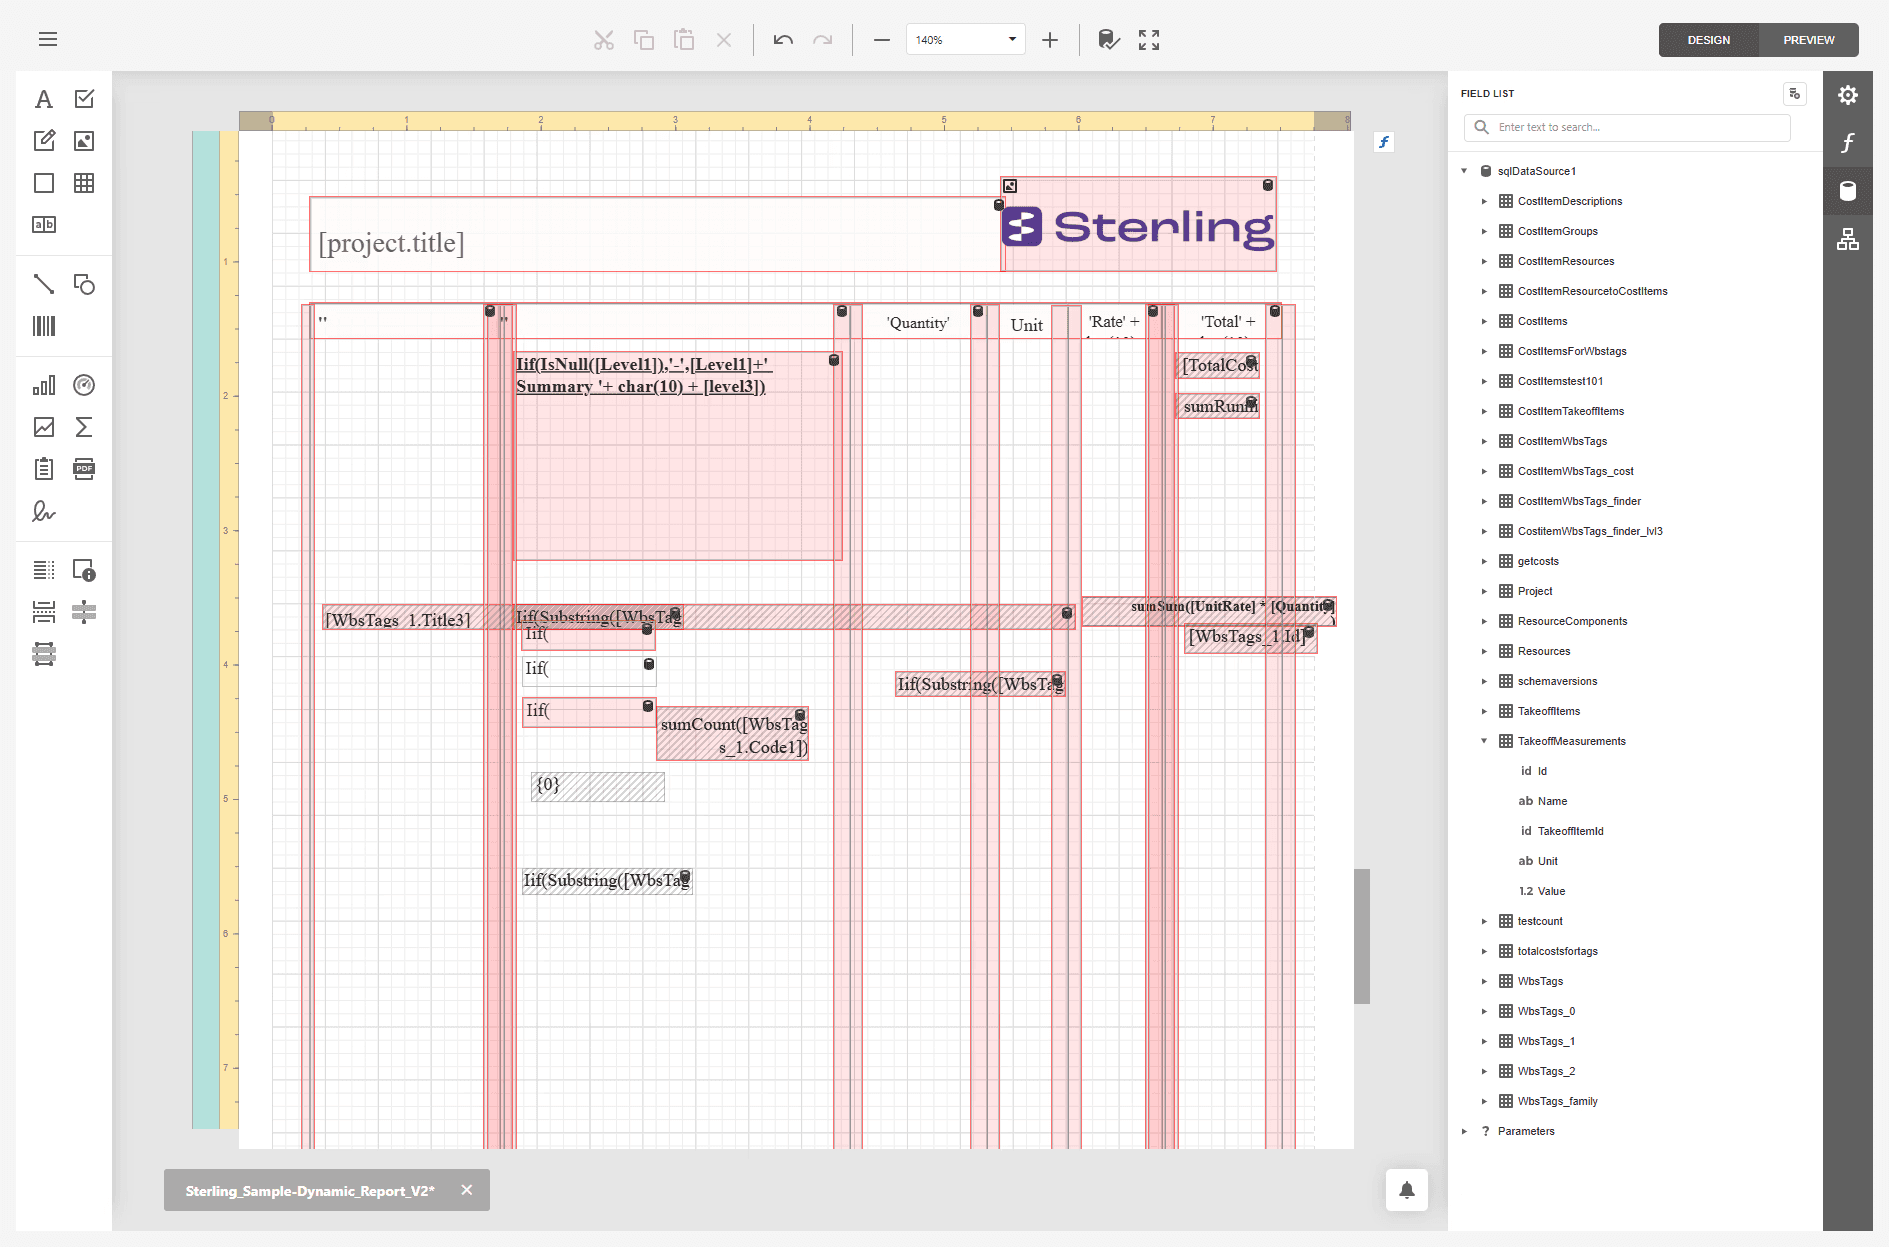This screenshot has height=1247, width=1889.
Task: Expand the Parameters node
Action: point(1465,1131)
